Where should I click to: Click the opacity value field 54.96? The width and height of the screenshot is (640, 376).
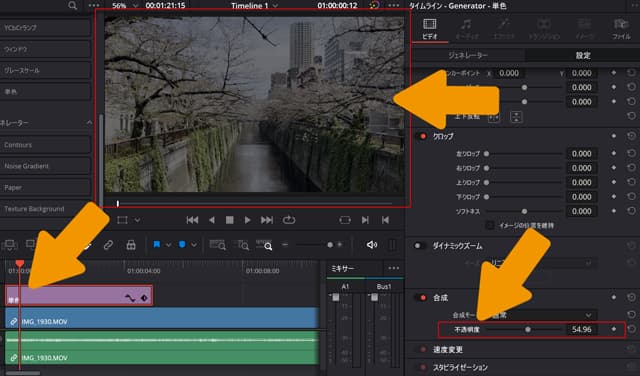coord(581,329)
